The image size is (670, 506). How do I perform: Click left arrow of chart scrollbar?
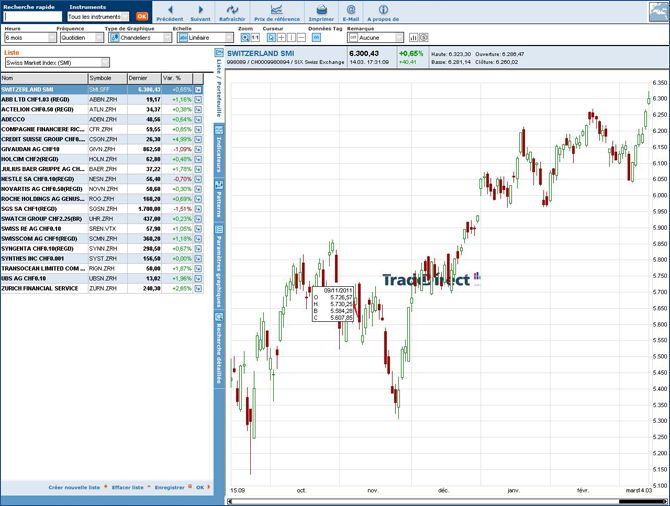(229, 501)
